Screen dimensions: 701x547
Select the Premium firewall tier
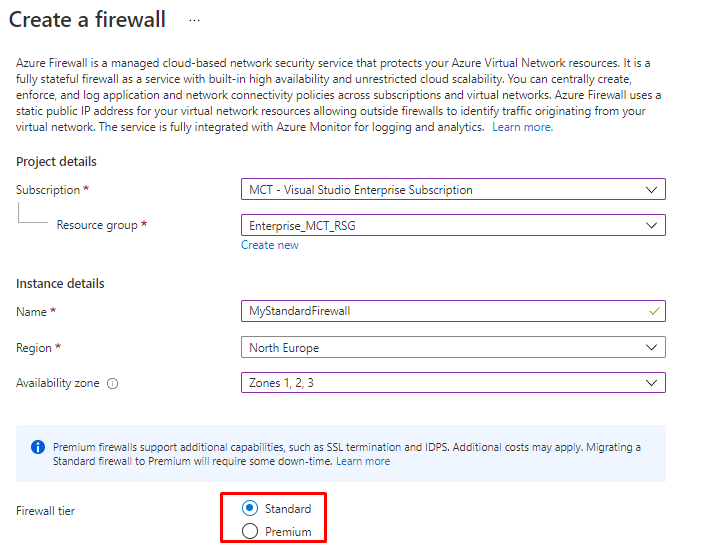[250, 531]
